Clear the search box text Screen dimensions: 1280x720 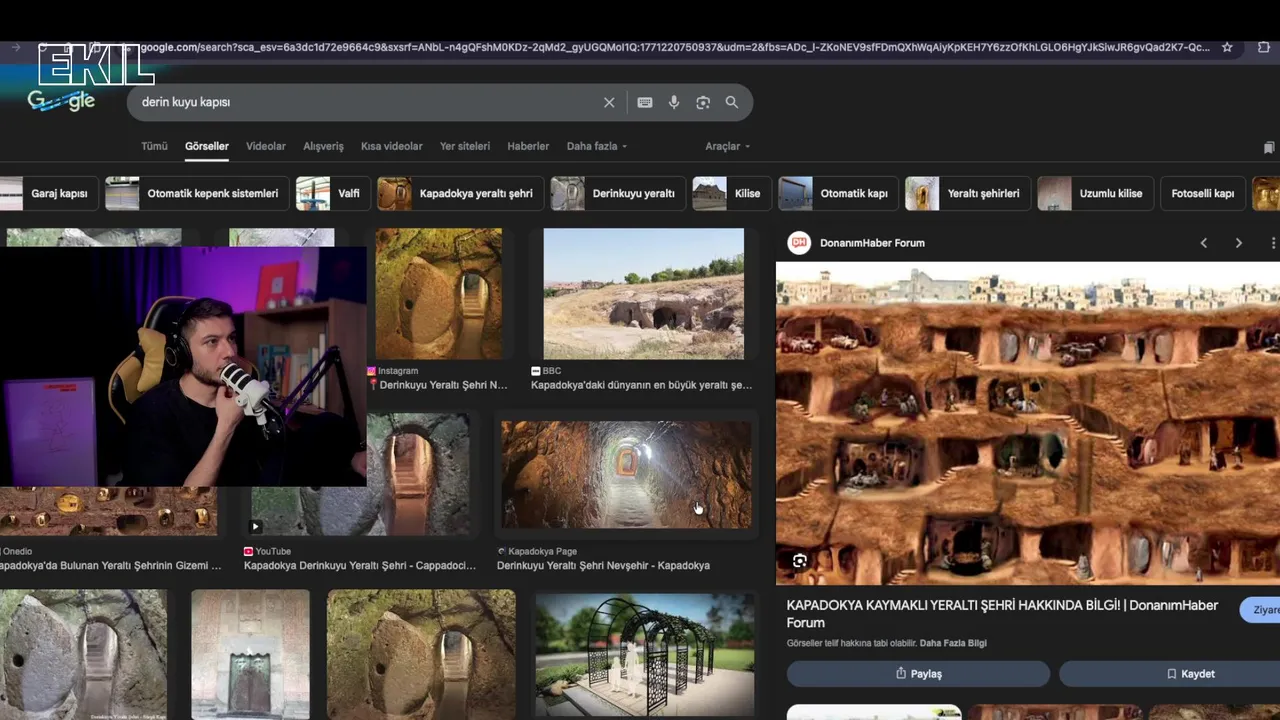609,102
